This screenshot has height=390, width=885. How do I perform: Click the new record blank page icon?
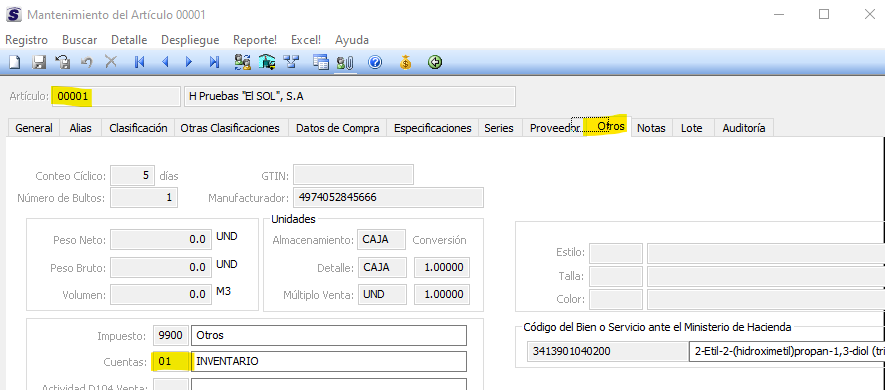pyautogui.click(x=14, y=62)
